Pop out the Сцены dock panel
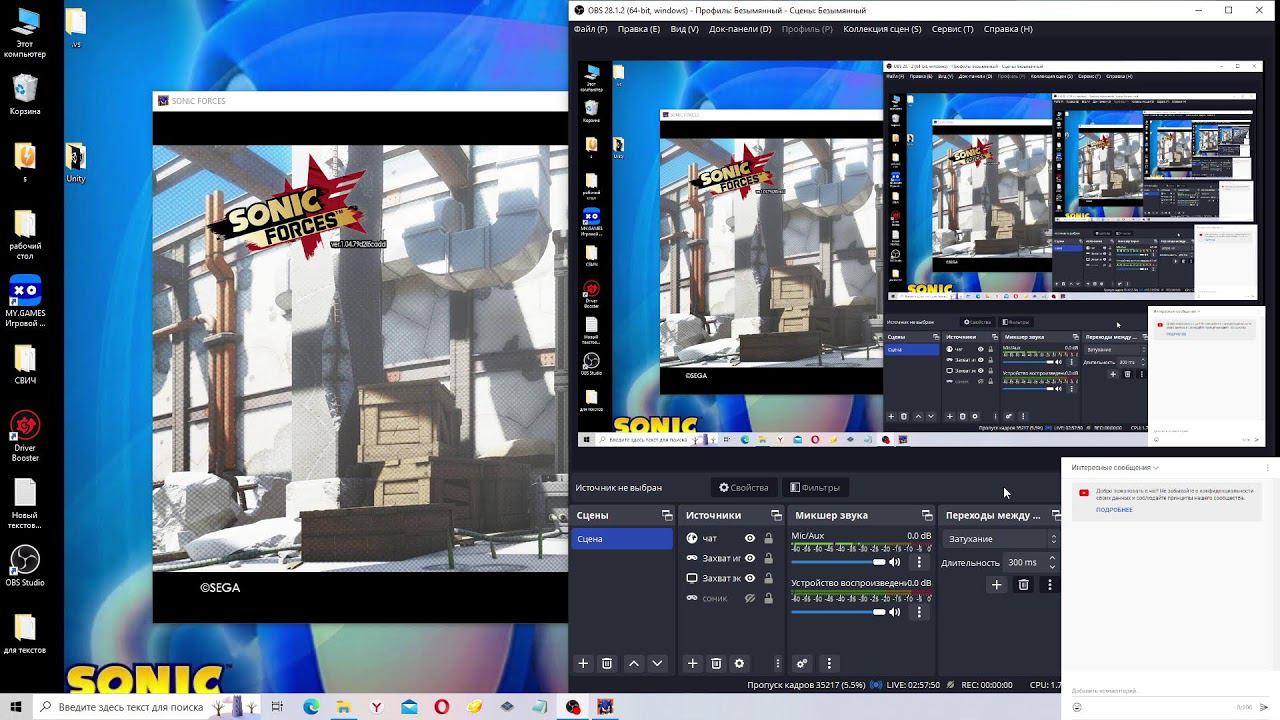The image size is (1280, 720). pos(667,515)
